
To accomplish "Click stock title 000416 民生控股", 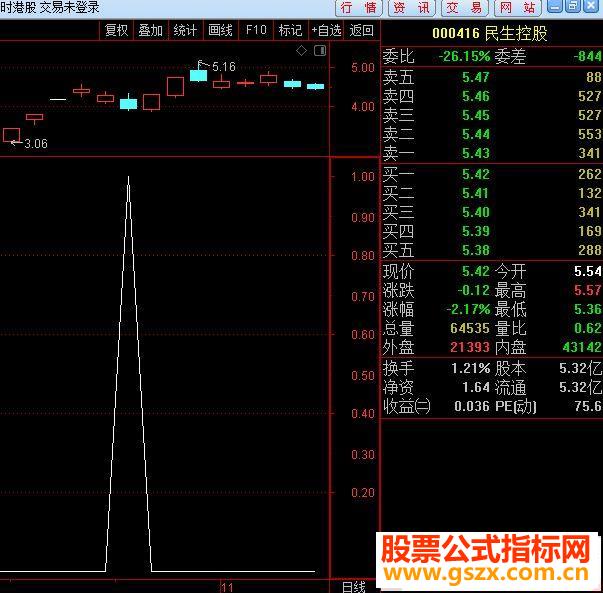I will coord(490,33).
